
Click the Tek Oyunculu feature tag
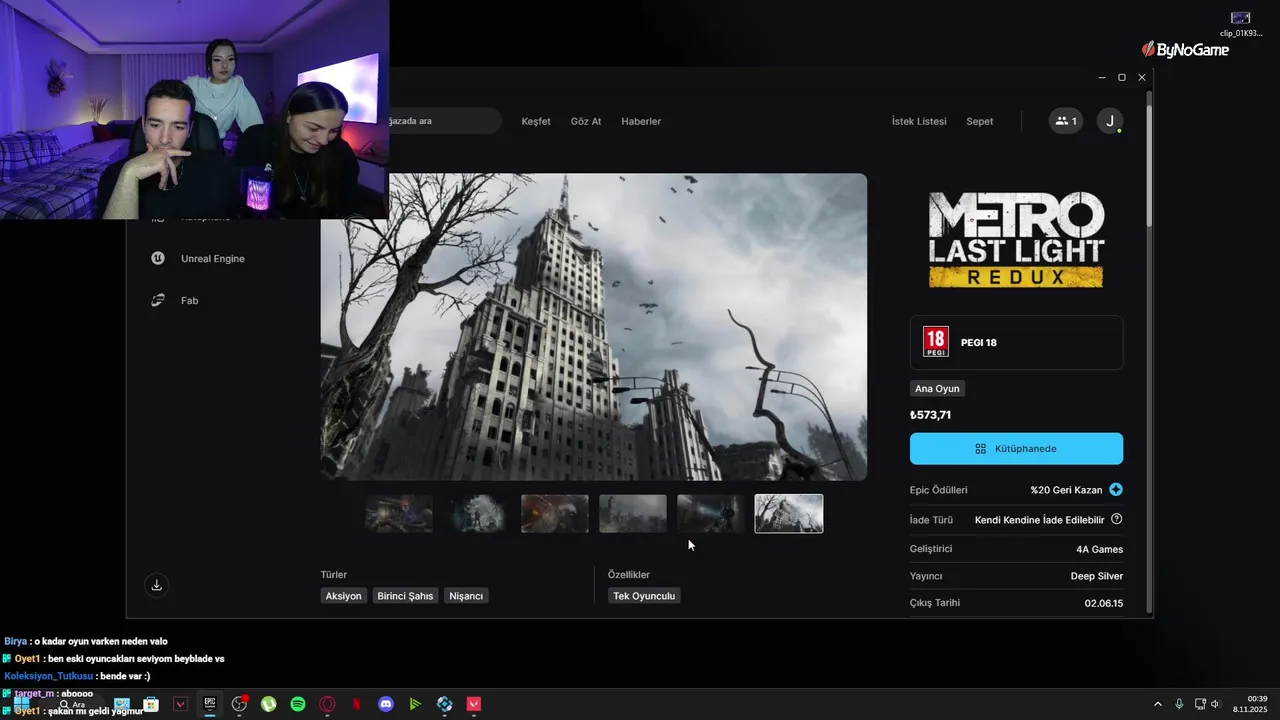[644, 596]
